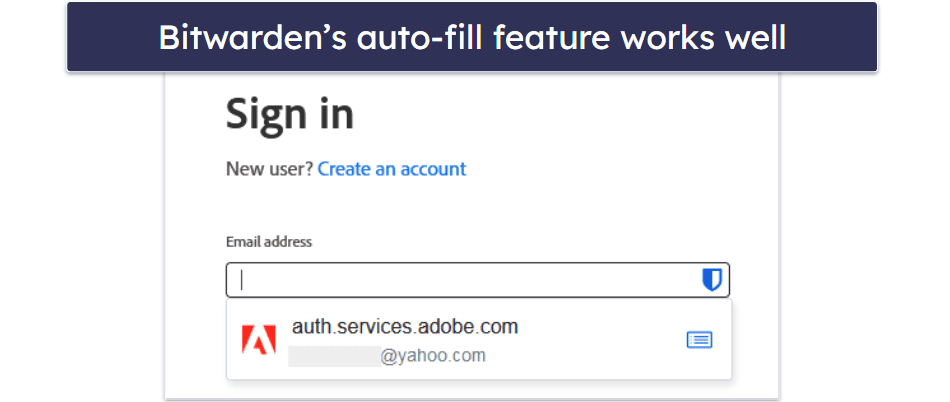Screen dimensions: 950x402
Task: Select the auth.services.adobe.com autofill suggestion
Action: click(404, 327)
